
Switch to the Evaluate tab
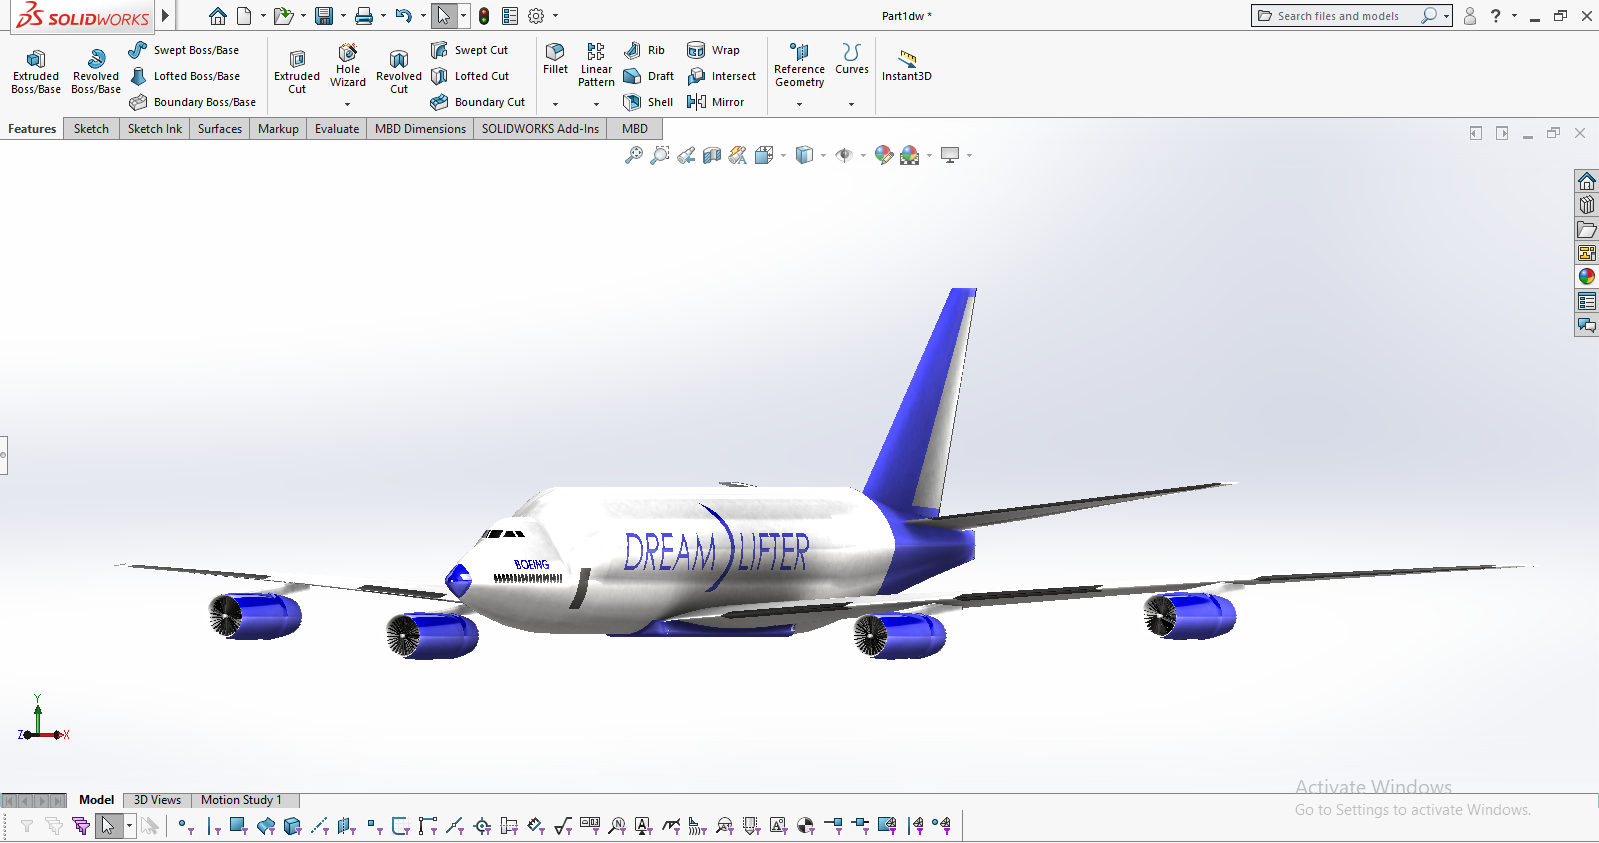[x=337, y=129]
